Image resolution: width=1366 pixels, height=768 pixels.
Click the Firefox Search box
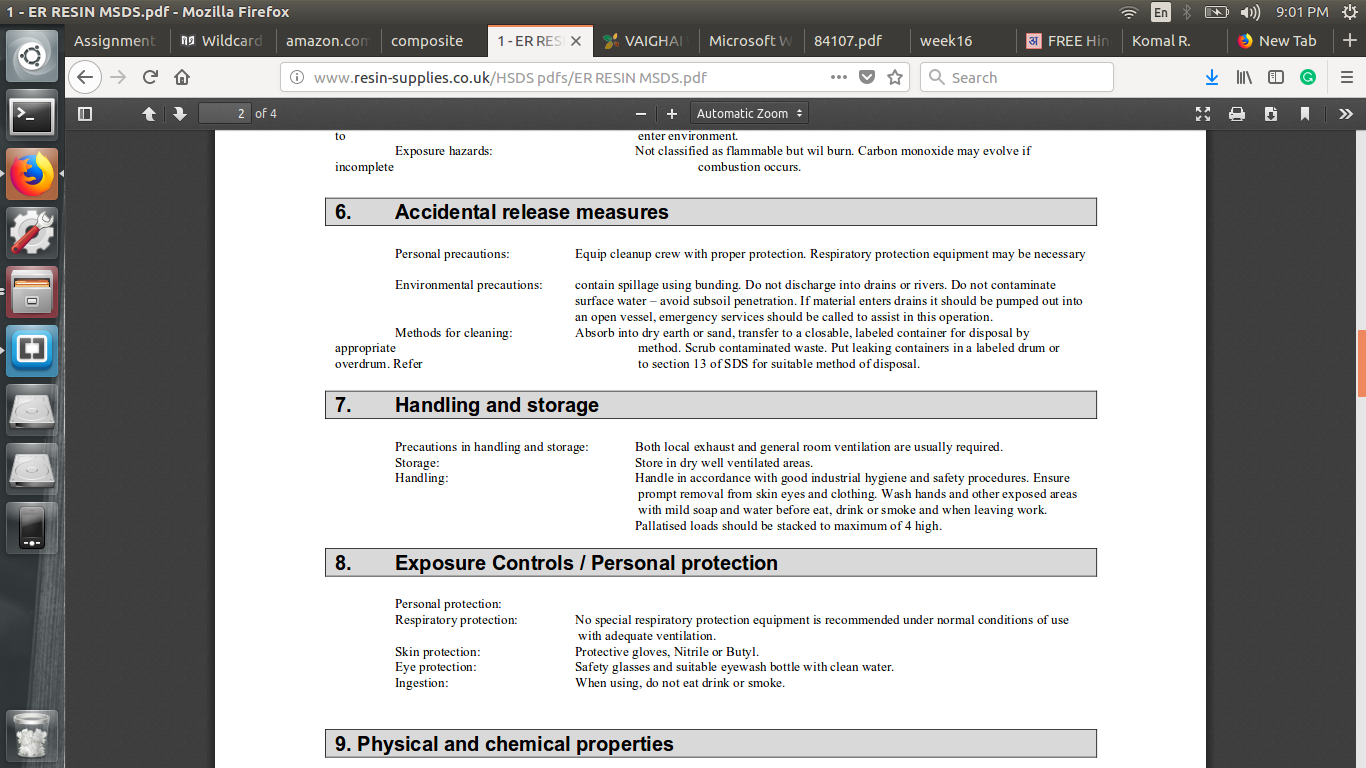(1017, 77)
